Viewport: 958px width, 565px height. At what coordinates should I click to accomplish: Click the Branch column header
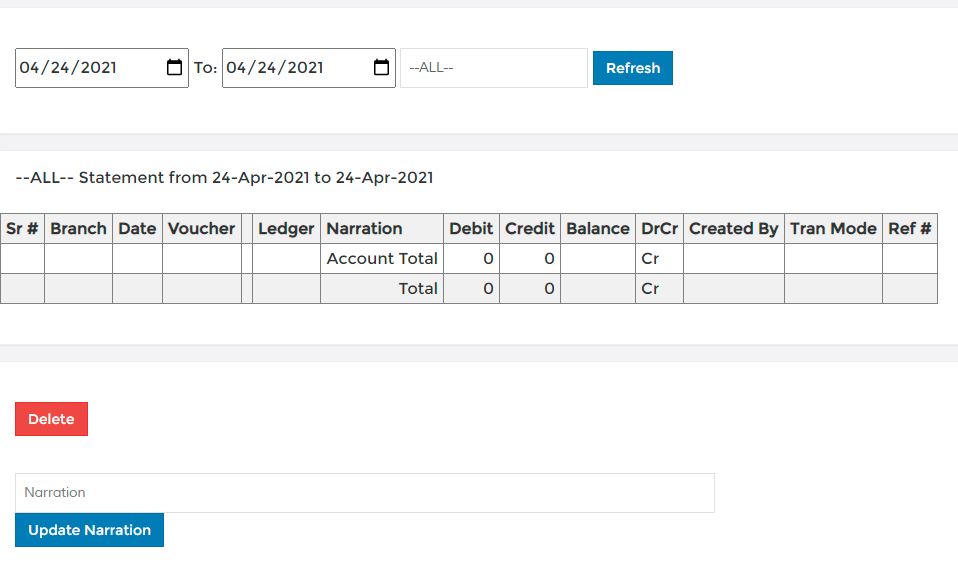pos(78,228)
